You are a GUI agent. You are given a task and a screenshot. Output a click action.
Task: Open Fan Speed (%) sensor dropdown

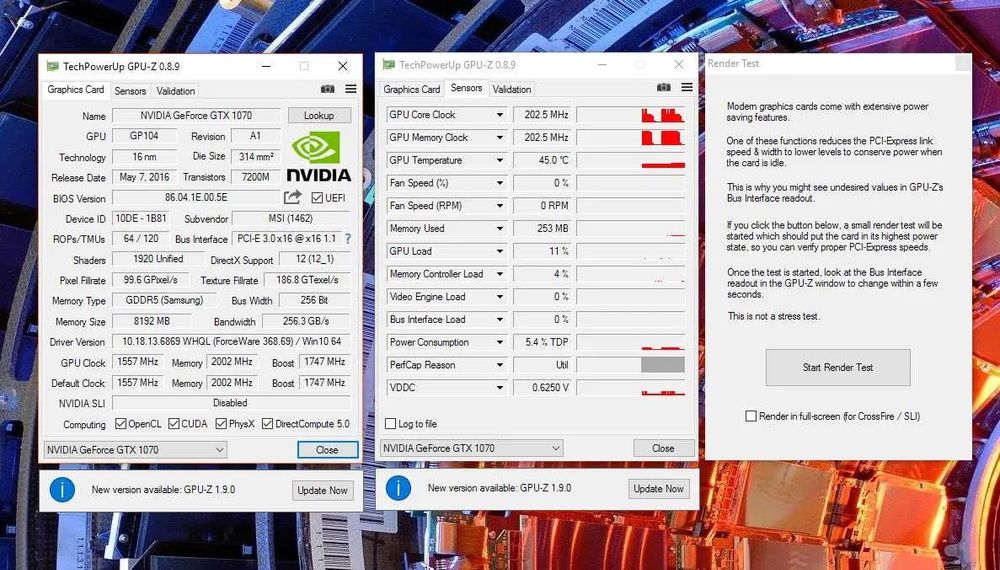(x=500, y=183)
